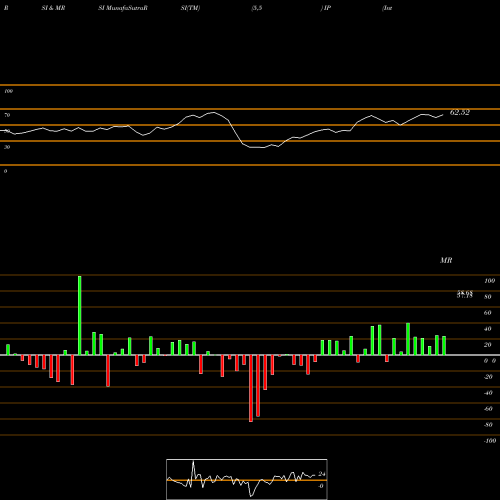
Task: Open the mini overview chart thumbnail
Action: [247, 479]
